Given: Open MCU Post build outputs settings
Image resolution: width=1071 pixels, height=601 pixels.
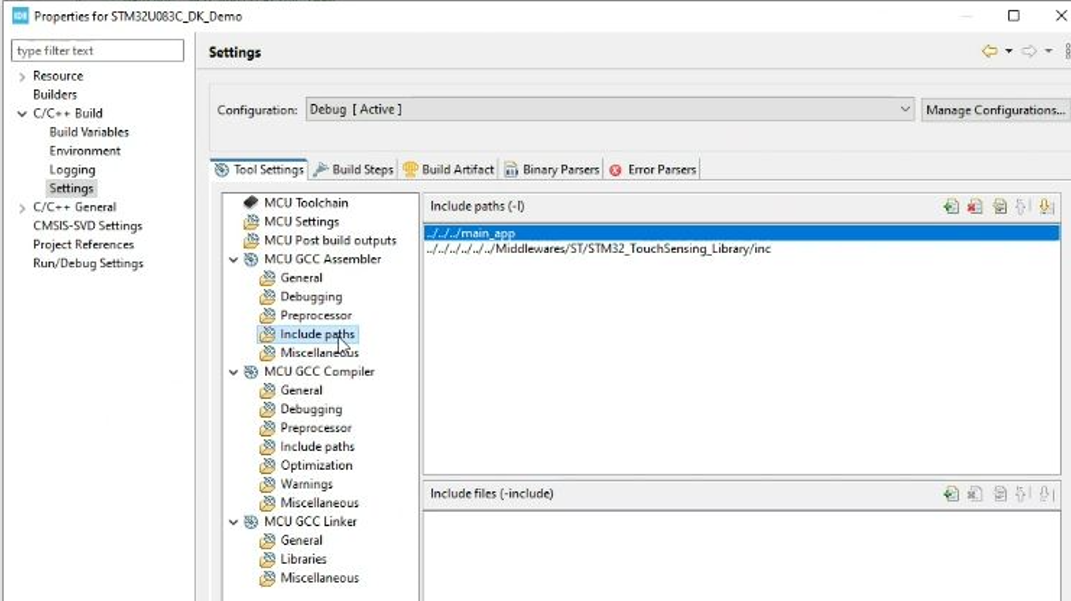Looking at the screenshot, I should (x=330, y=240).
